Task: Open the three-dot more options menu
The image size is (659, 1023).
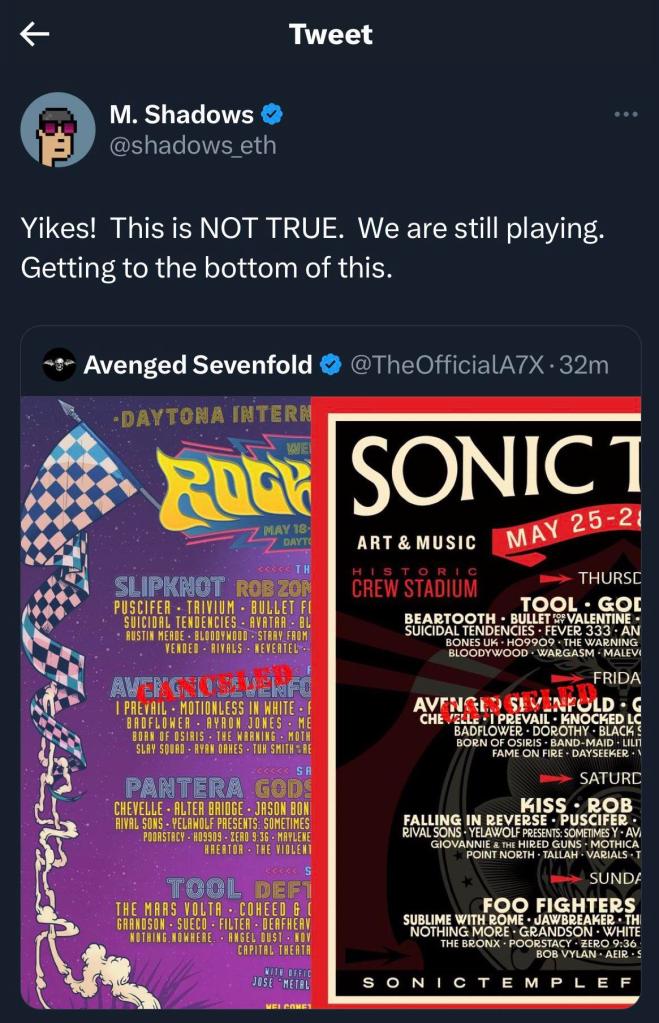Action: (x=625, y=114)
